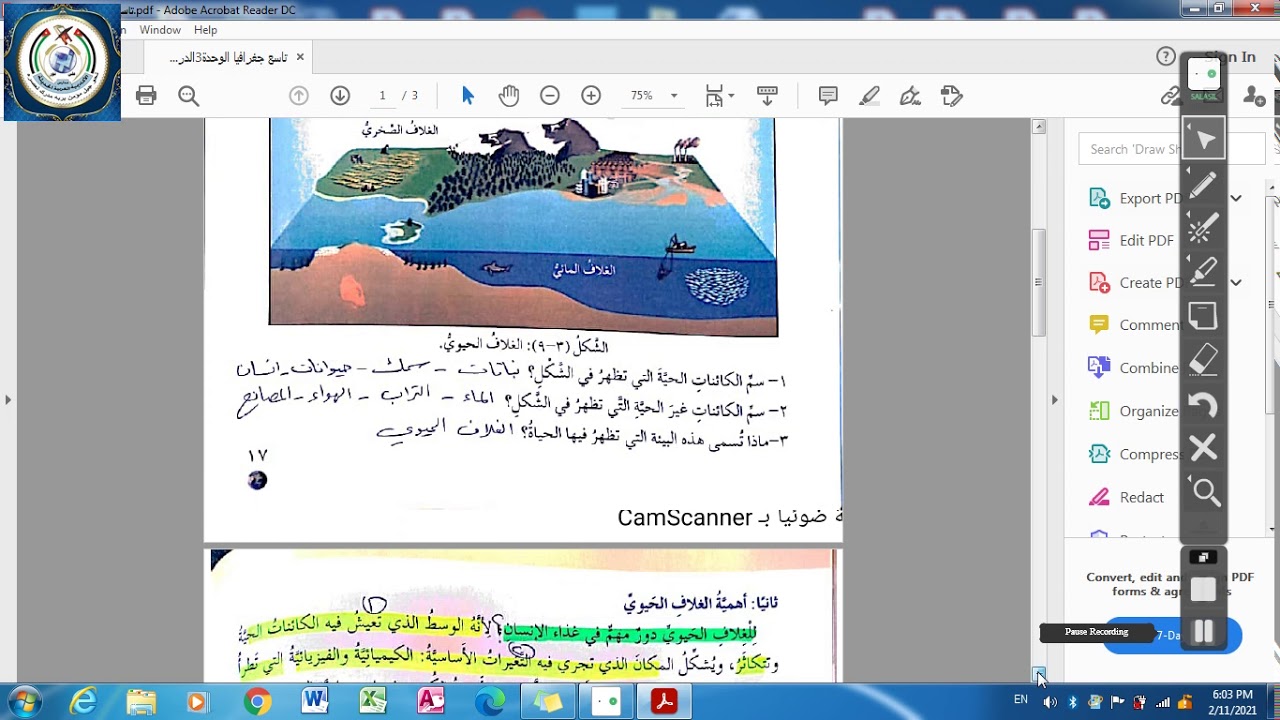
Task: Open the fit page options dropdown
Action: 719,96
